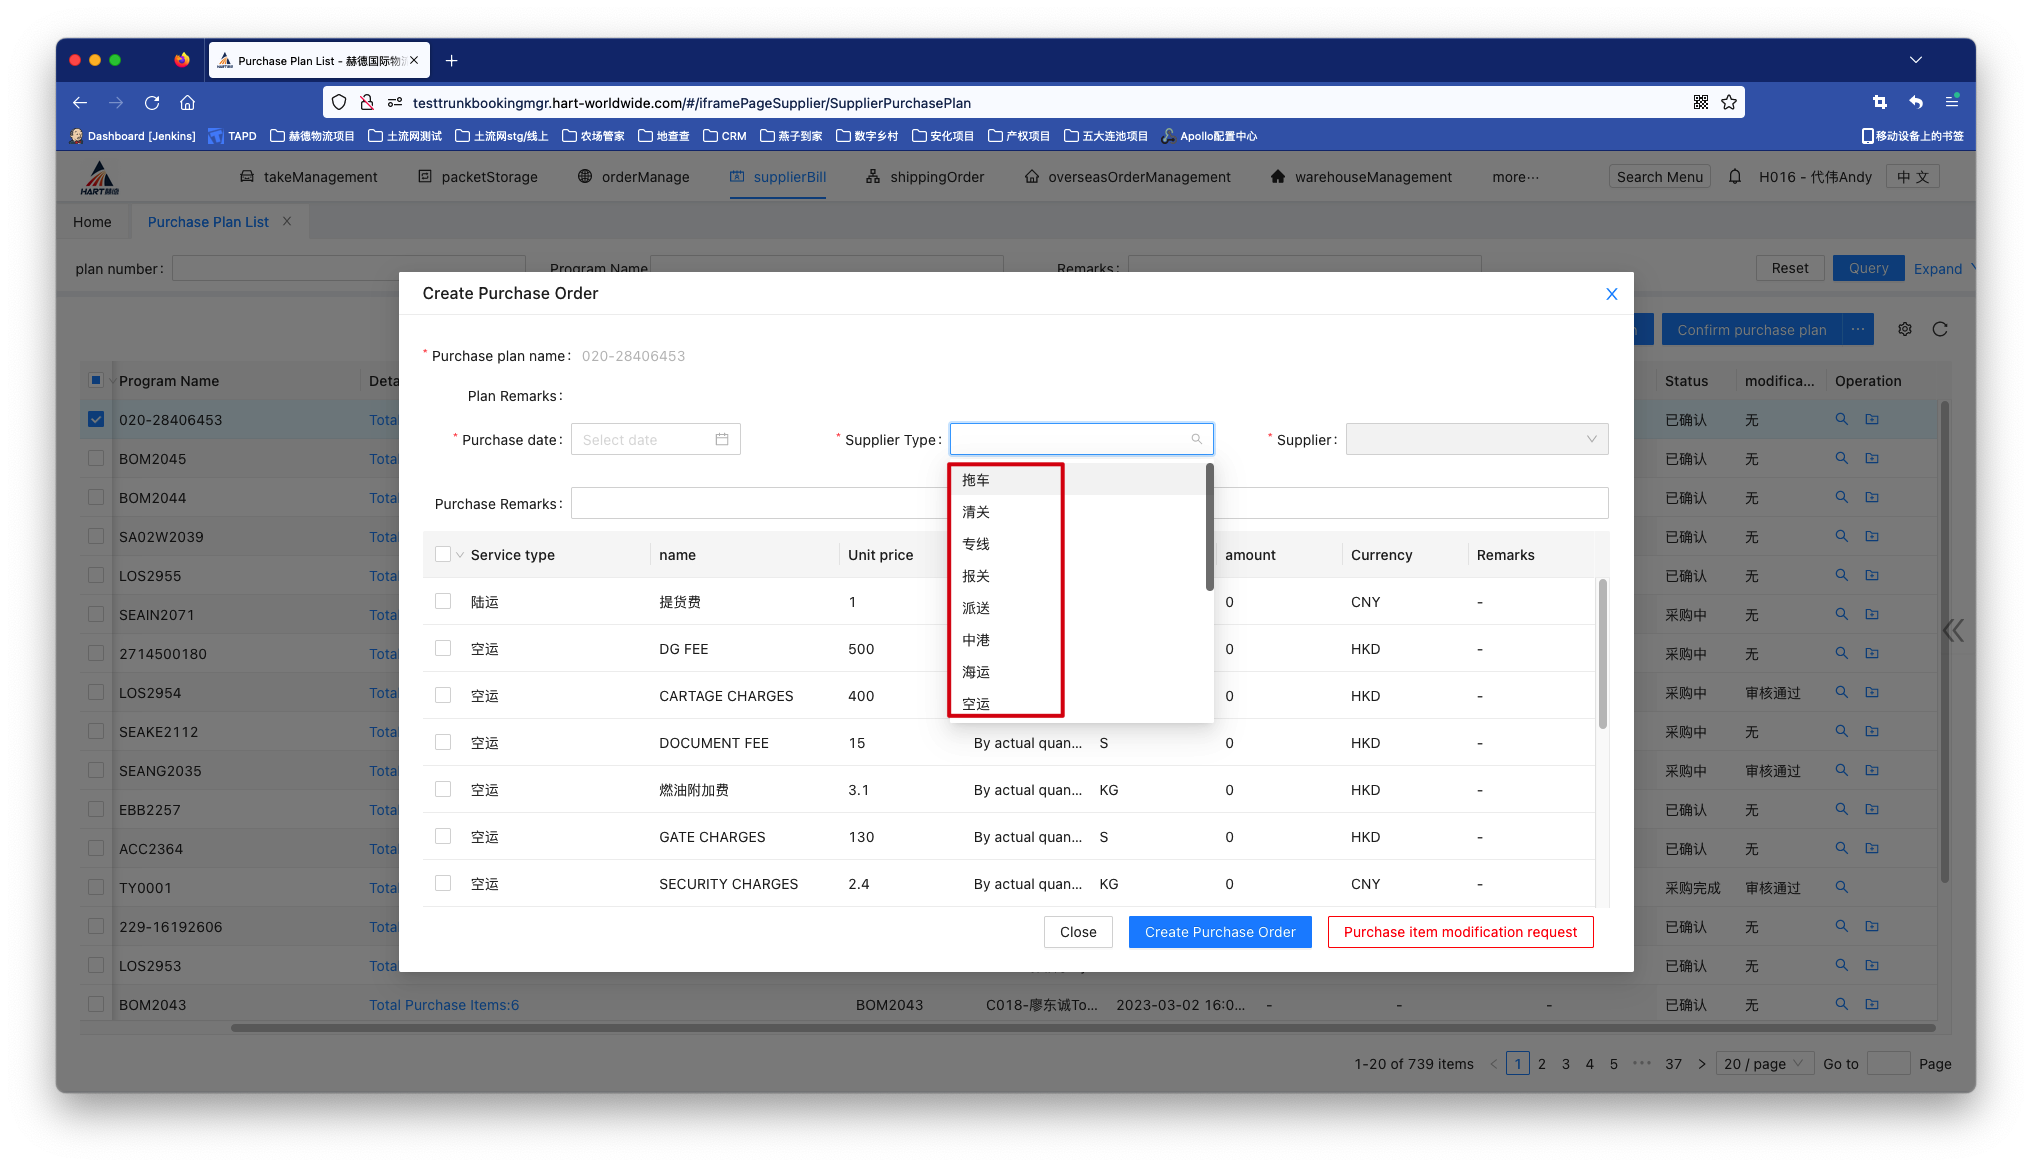This screenshot has height=1167, width=2032.
Task: Choose 海运 option in dropdown list
Action: click(976, 672)
